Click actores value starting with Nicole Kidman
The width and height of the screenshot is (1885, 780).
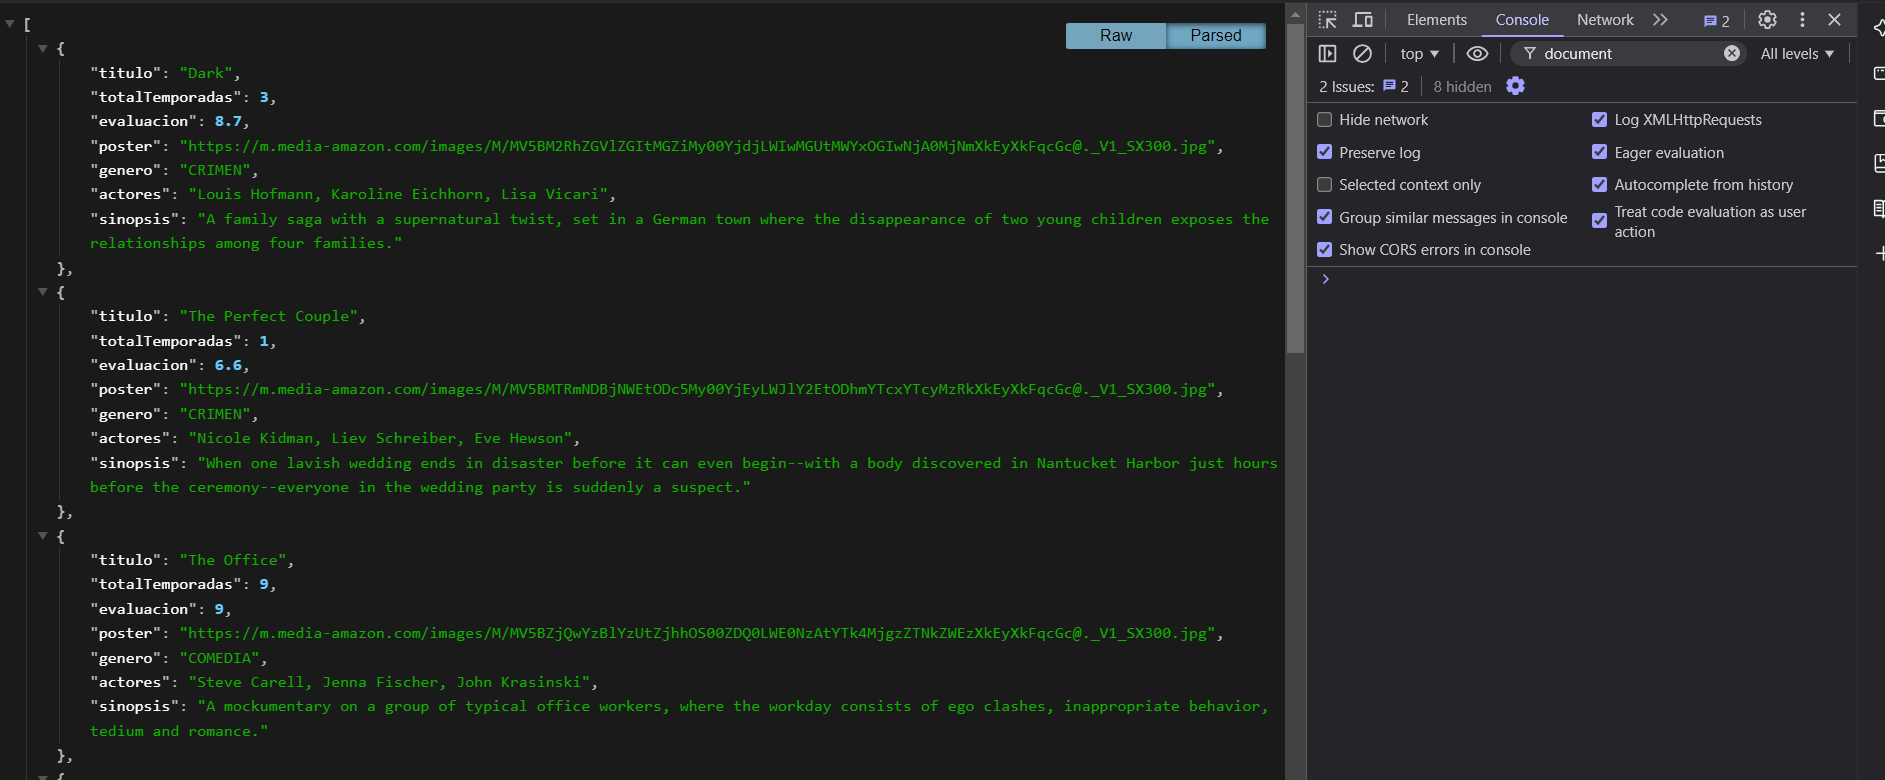click(380, 438)
